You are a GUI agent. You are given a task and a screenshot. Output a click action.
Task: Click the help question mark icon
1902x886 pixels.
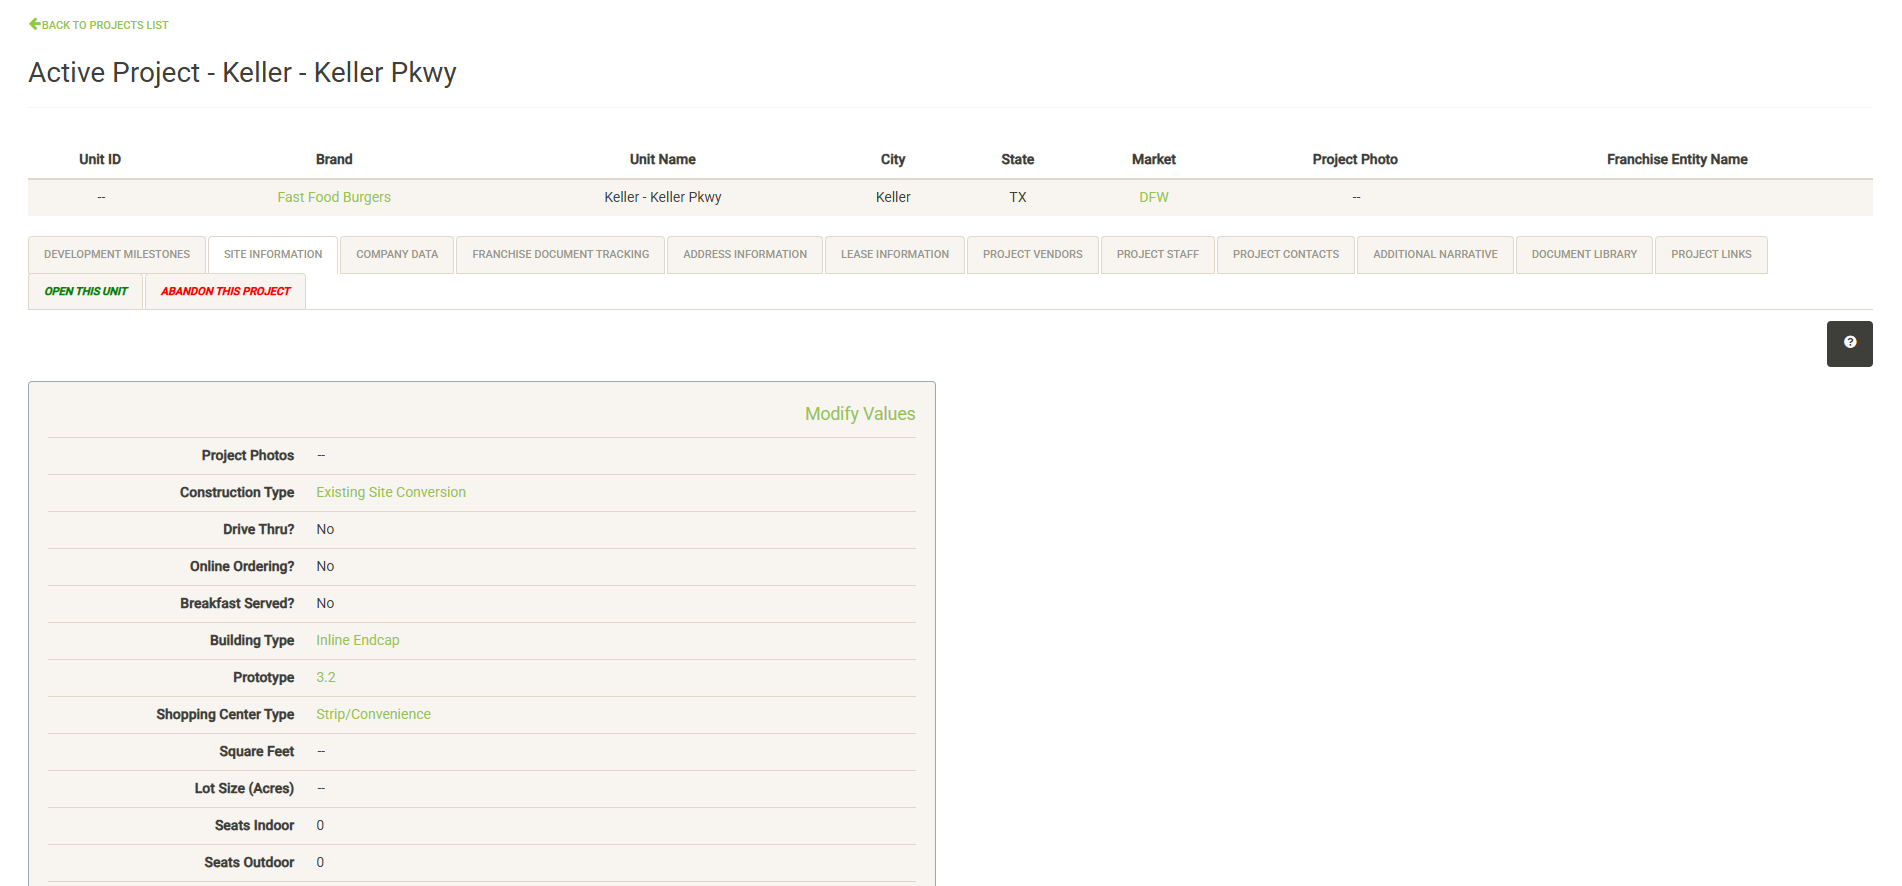tap(1849, 343)
